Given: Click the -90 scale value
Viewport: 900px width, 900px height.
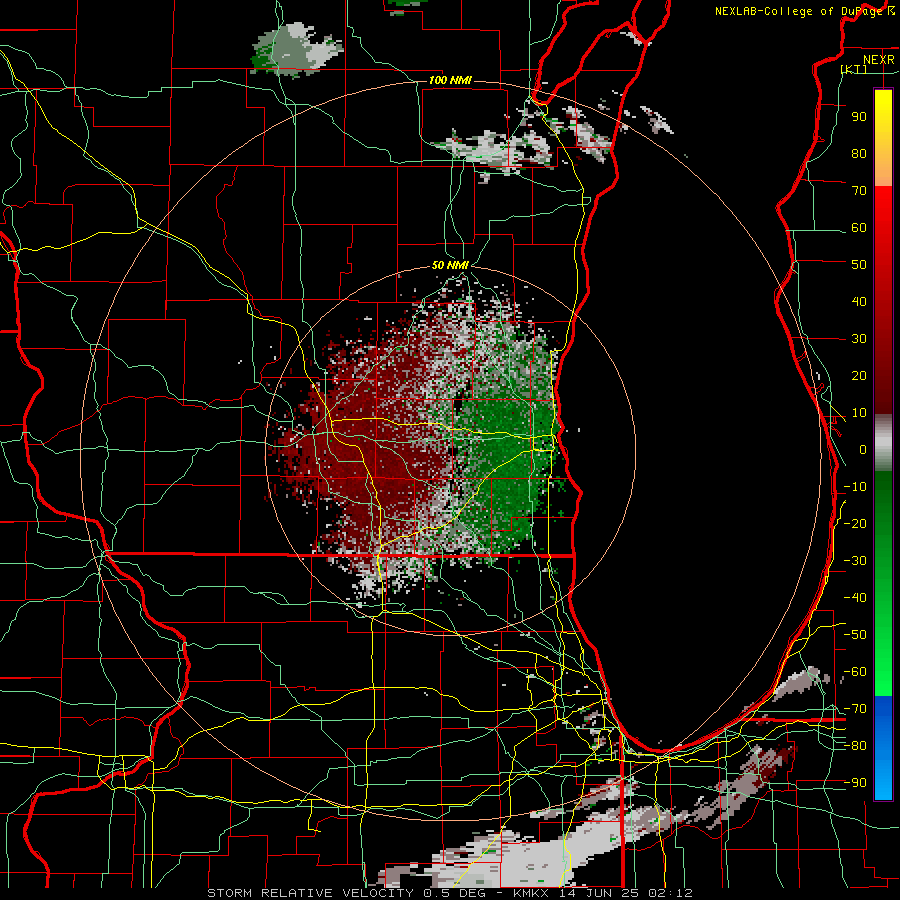Looking at the screenshot, I should point(855,783).
